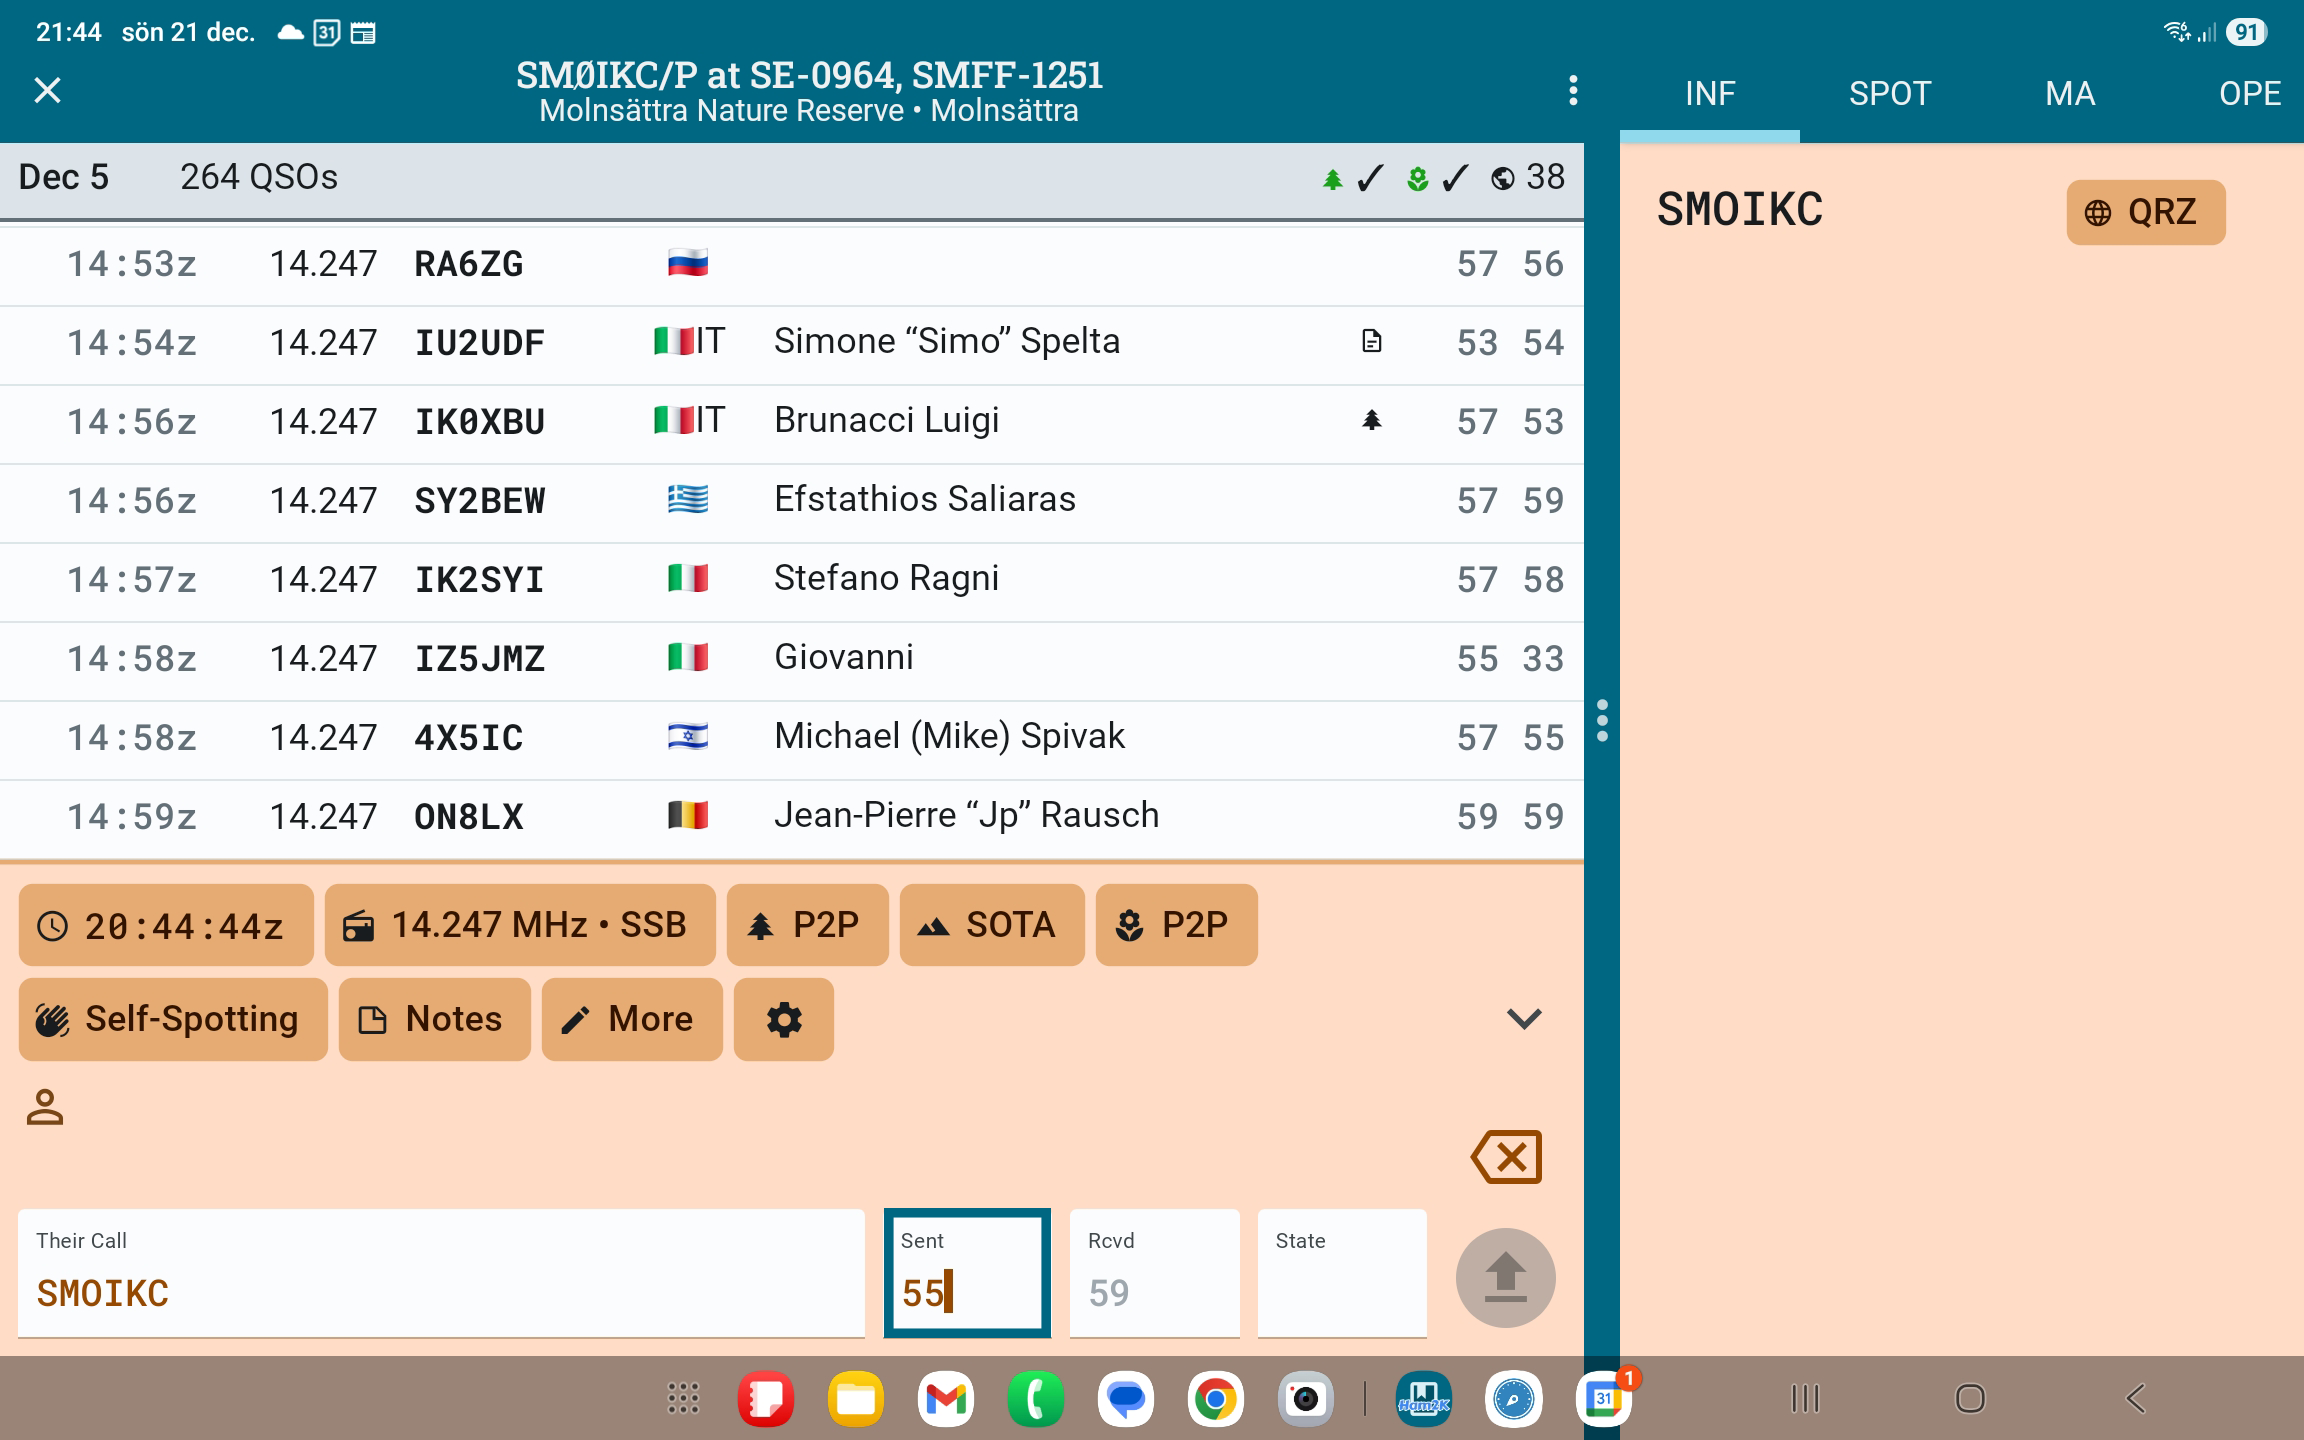Launch Chrome from the taskbar

click(1215, 1399)
